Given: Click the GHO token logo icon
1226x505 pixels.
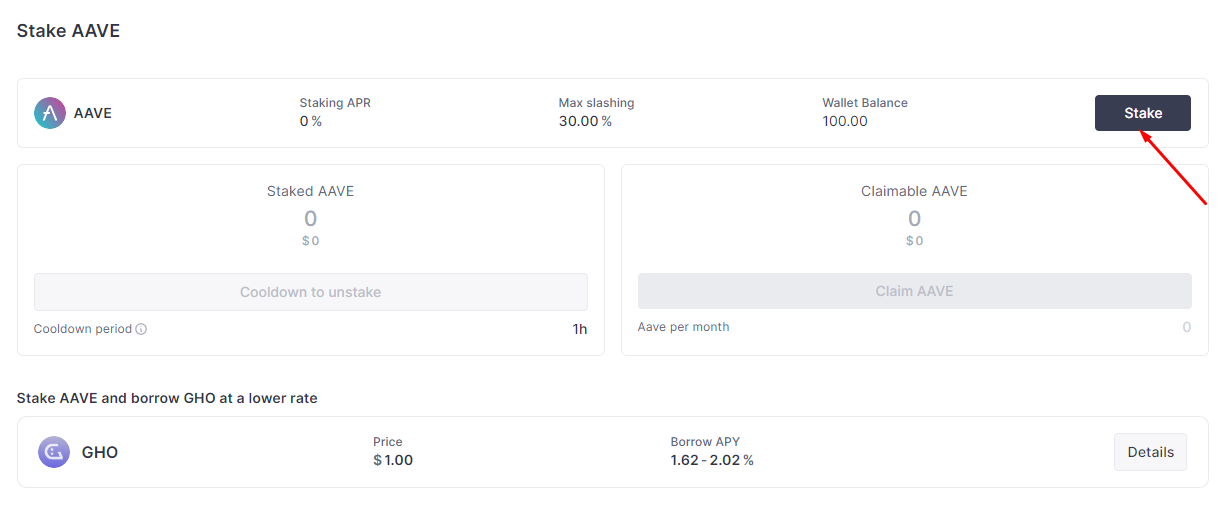Looking at the screenshot, I should point(54,452).
